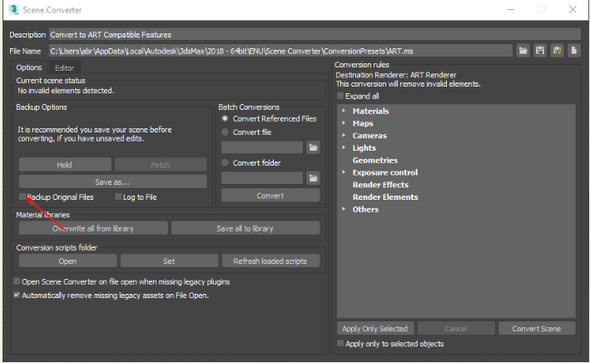The image size is (590, 363).
Task: Save the current preset using the floppy icon
Action: [x=540, y=50]
